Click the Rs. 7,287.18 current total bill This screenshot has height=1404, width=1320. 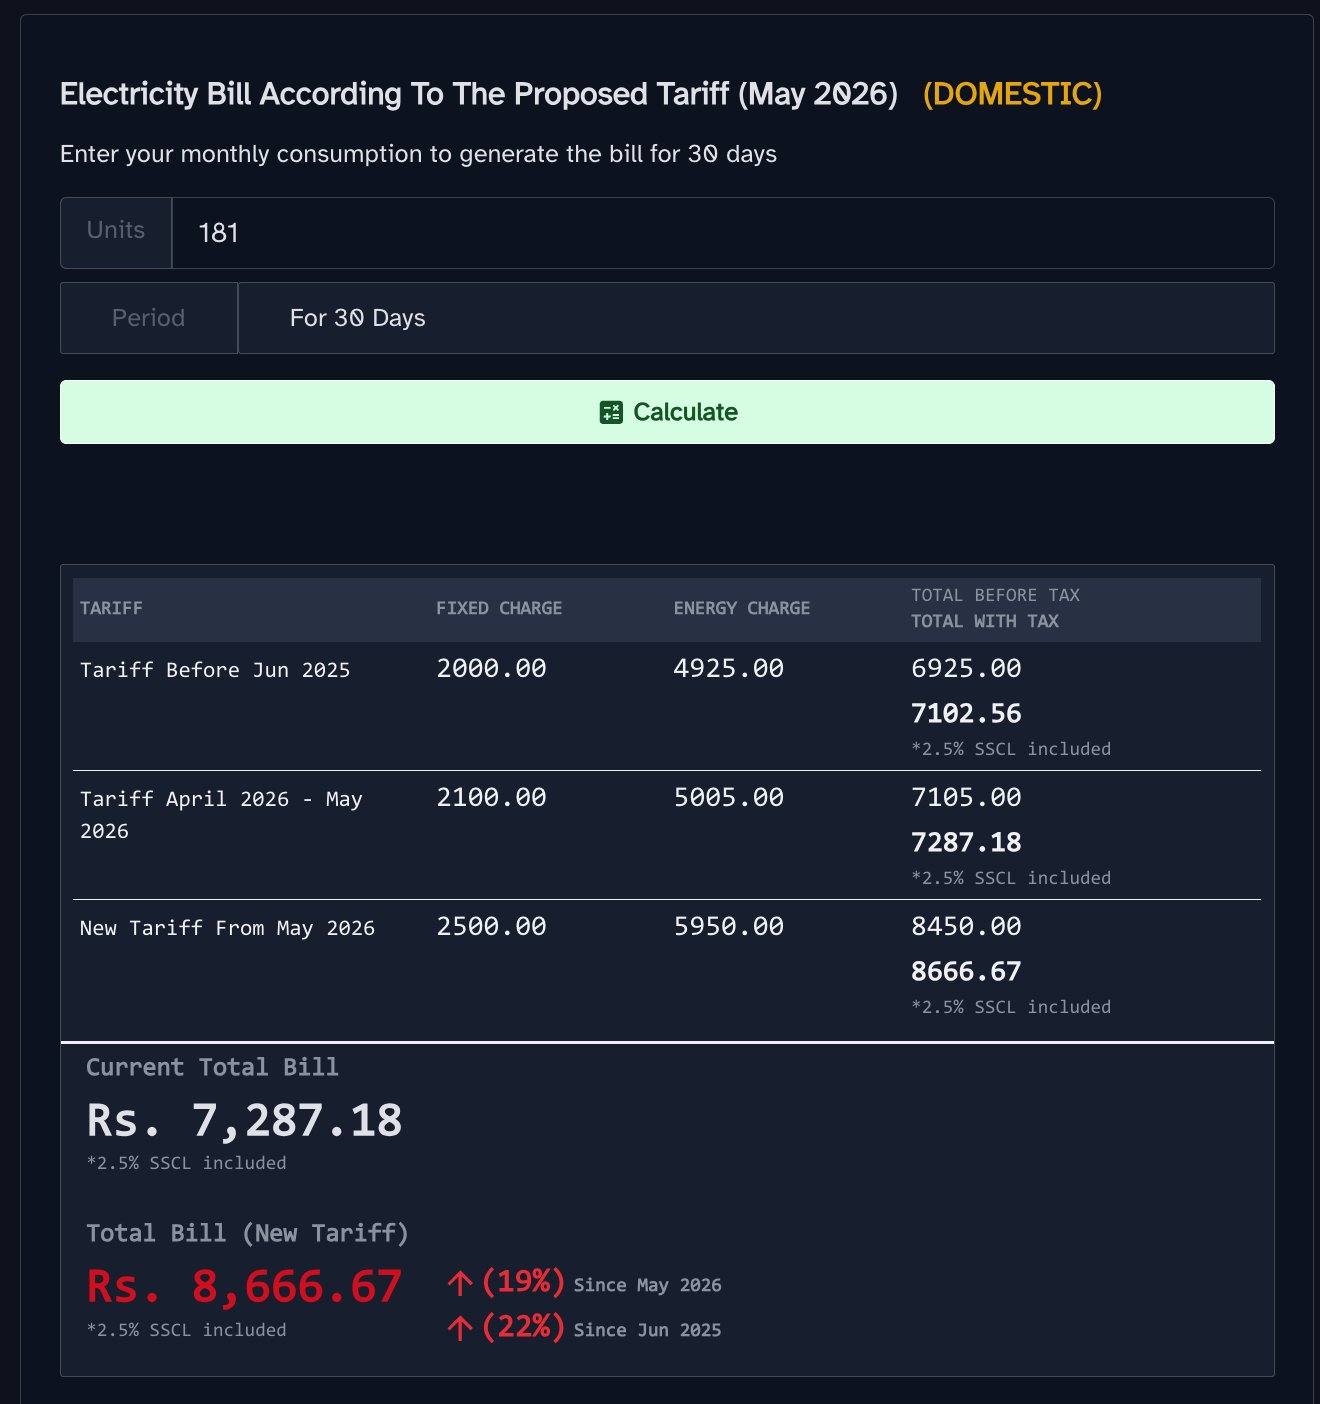(x=244, y=1121)
